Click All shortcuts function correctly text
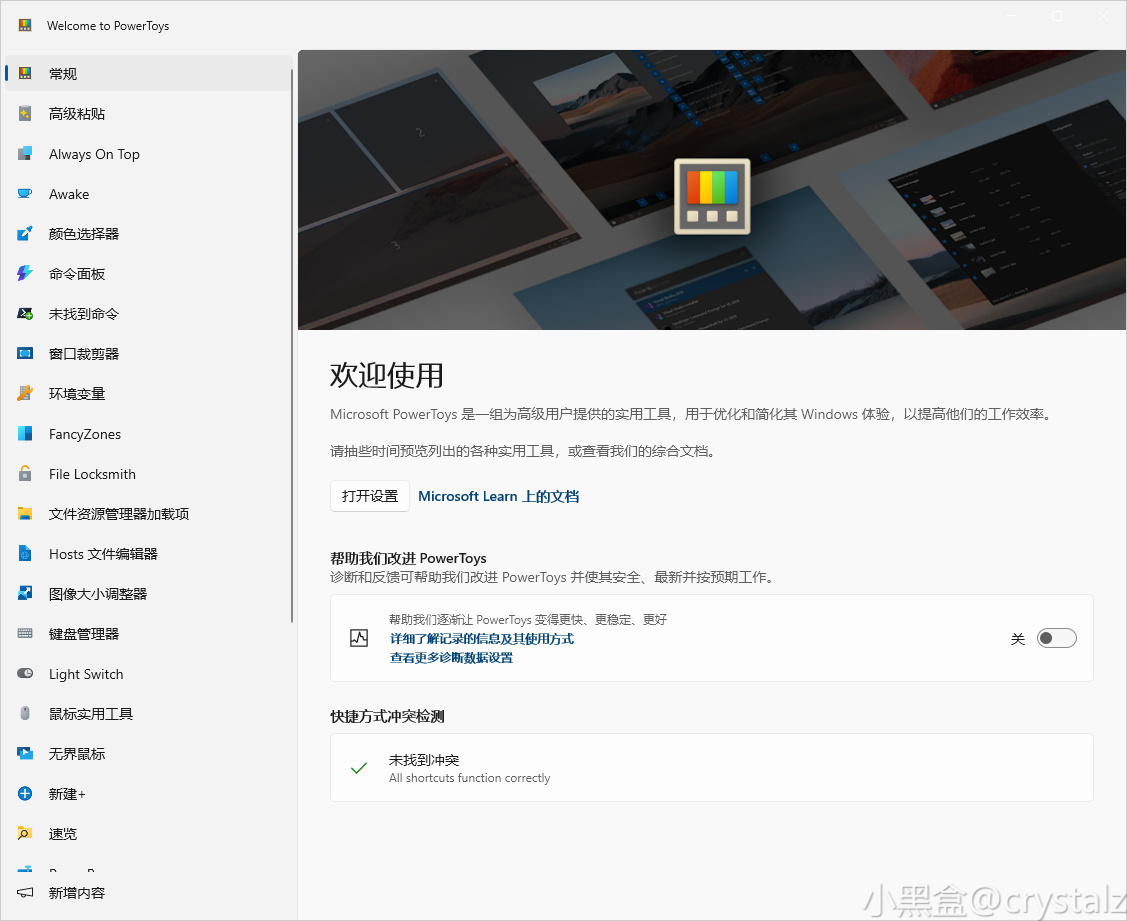The height and width of the screenshot is (921, 1127). click(x=469, y=778)
